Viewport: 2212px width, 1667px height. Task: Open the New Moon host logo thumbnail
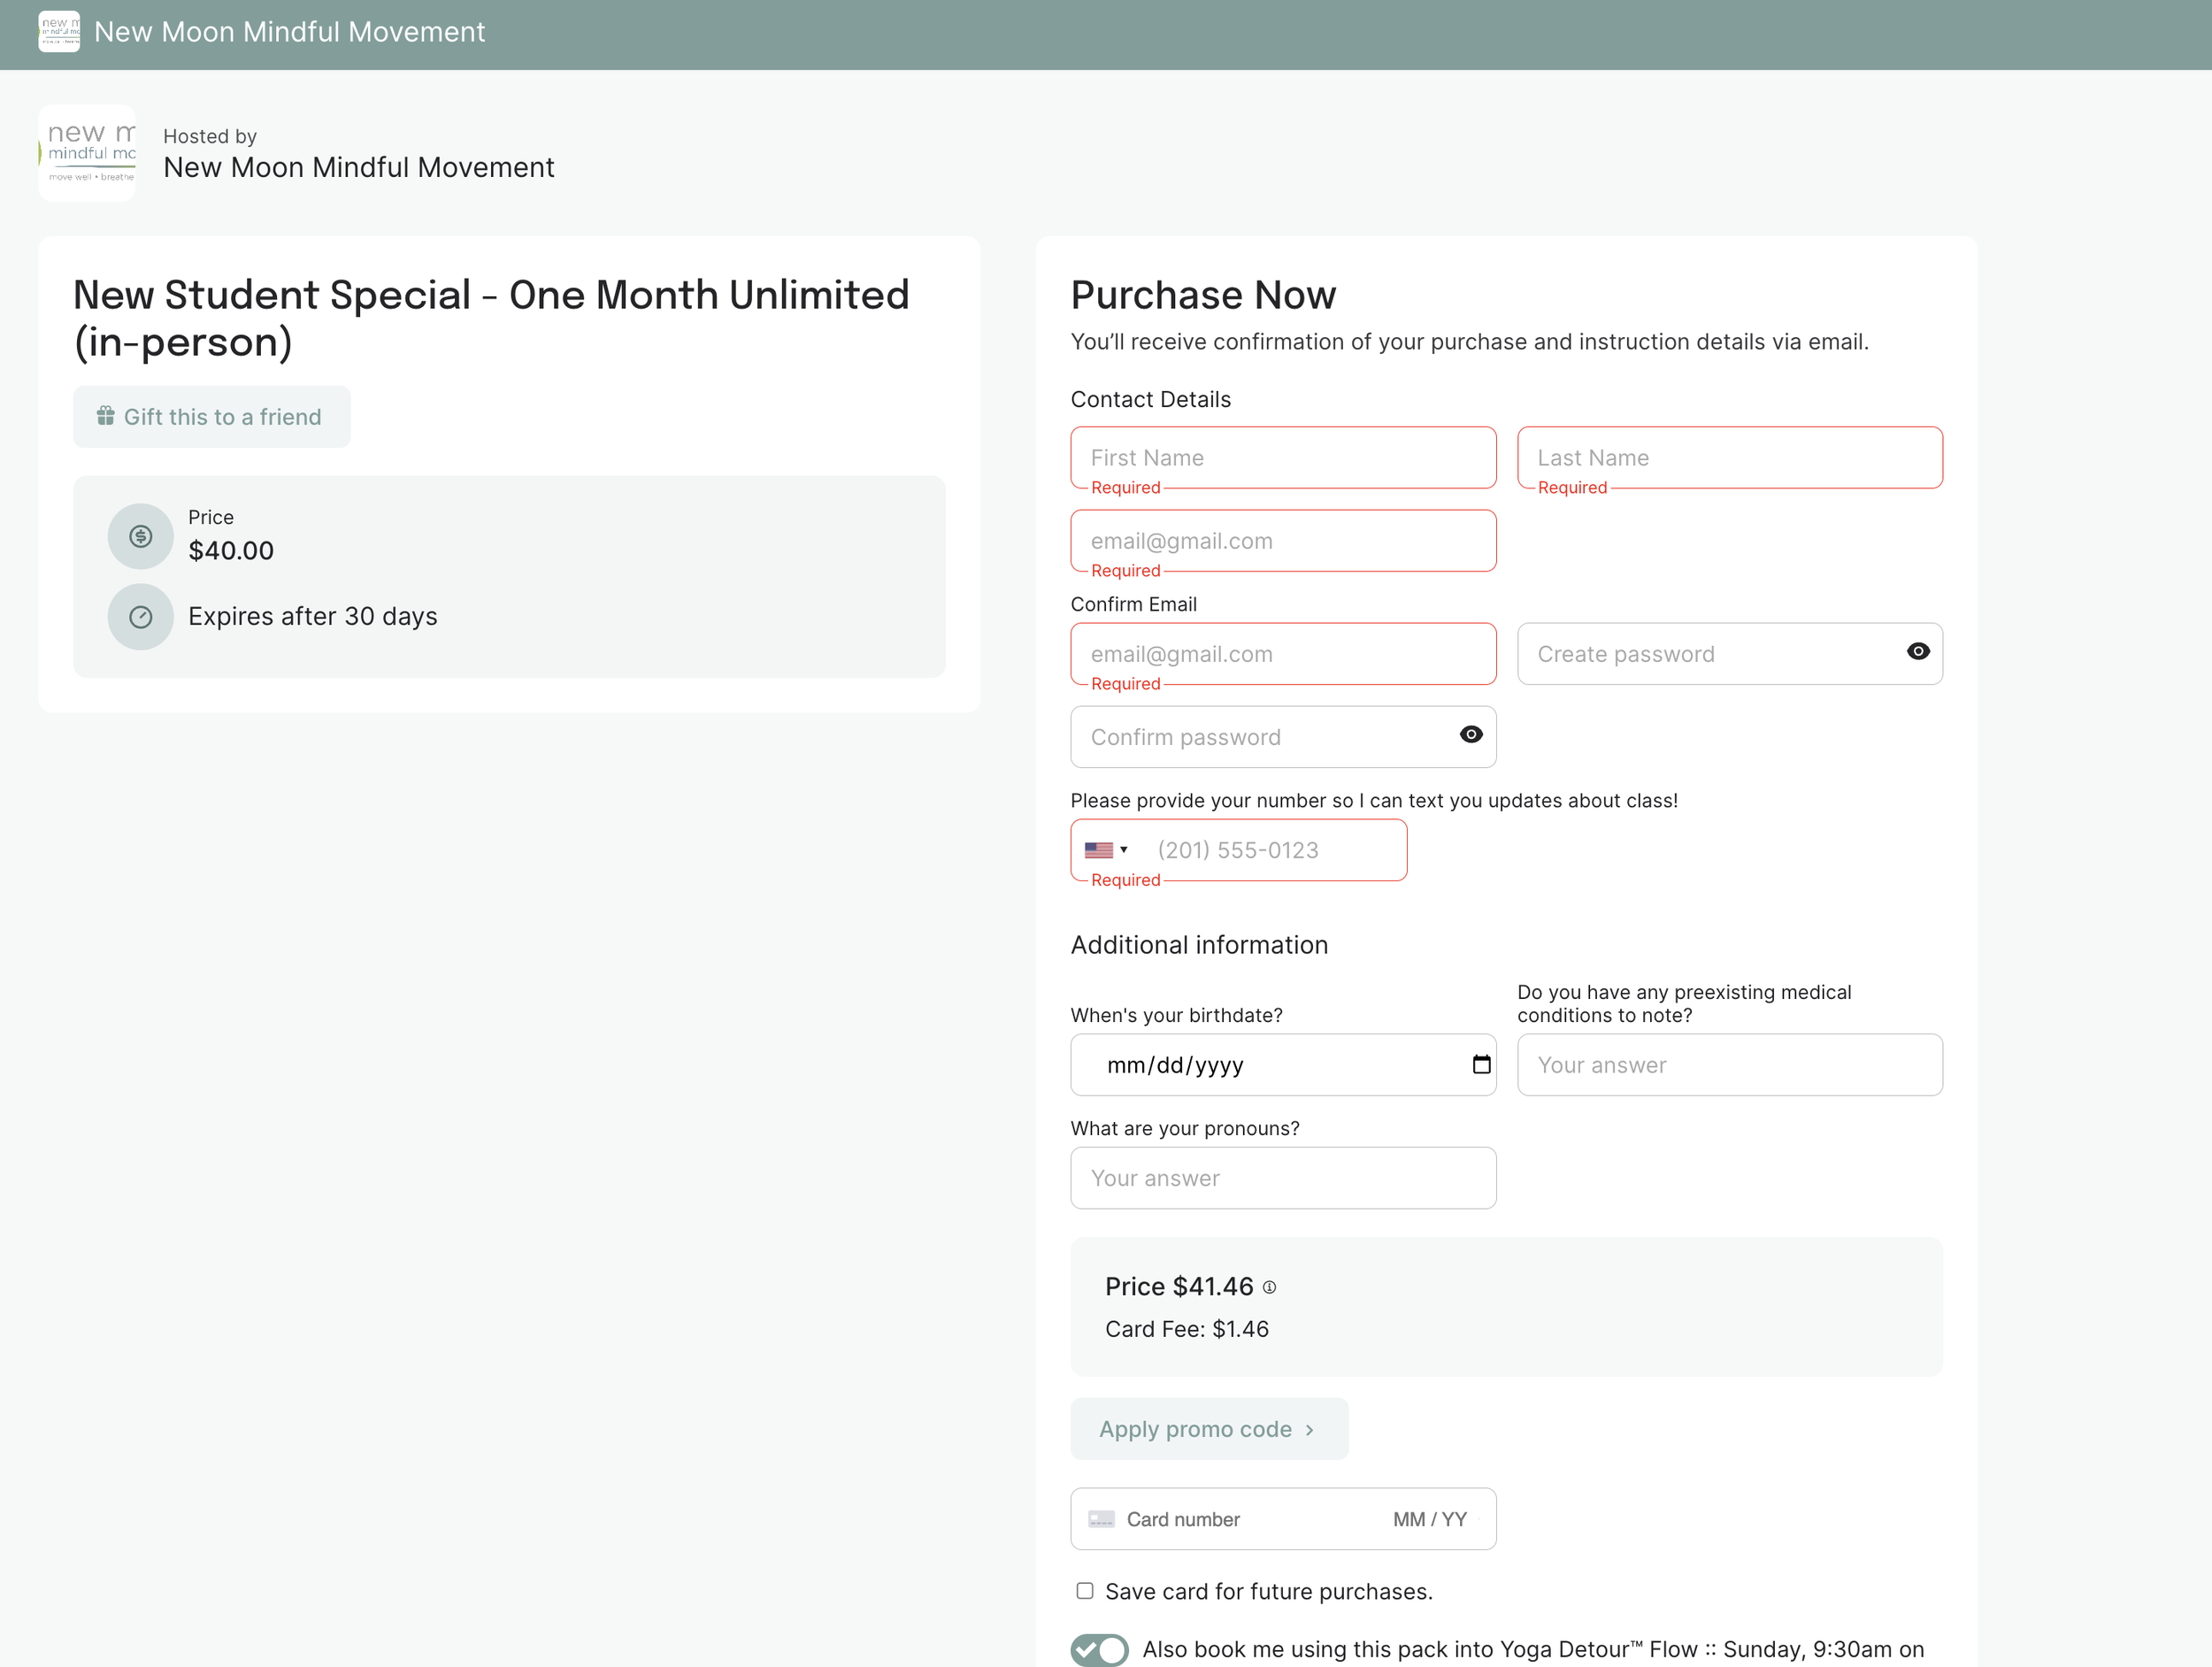tap(87, 153)
